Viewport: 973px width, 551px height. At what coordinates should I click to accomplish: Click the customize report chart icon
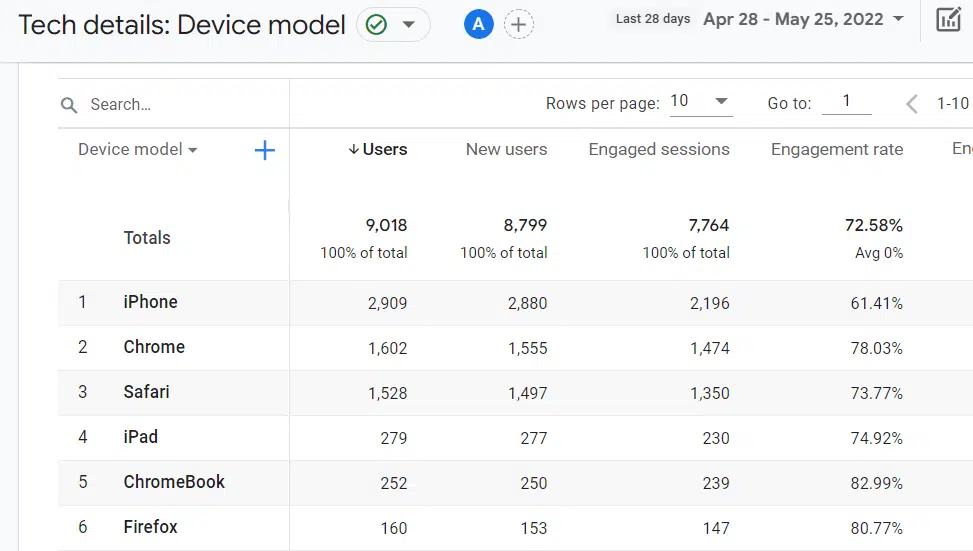948,19
